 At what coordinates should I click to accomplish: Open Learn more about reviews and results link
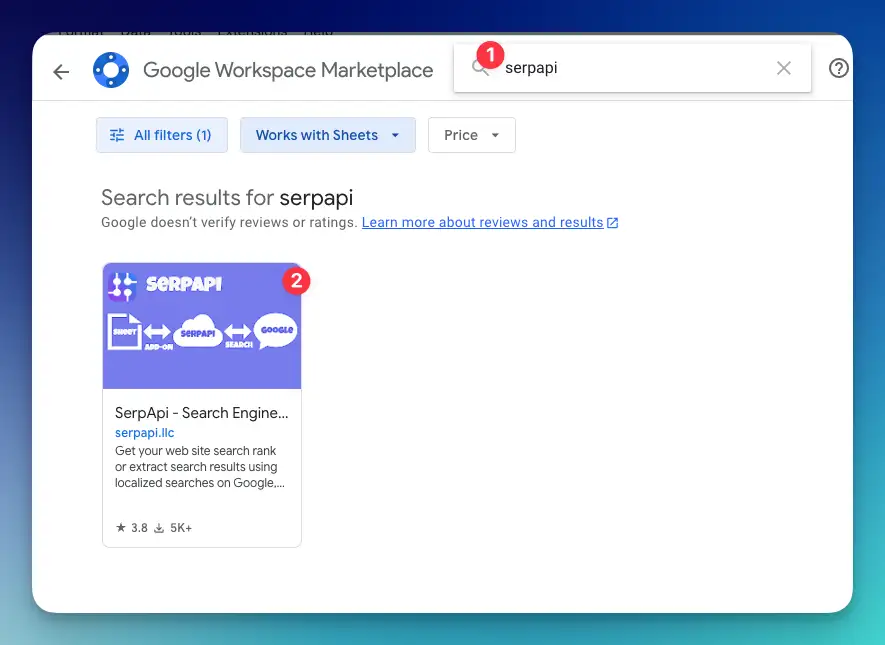pyautogui.click(x=490, y=222)
